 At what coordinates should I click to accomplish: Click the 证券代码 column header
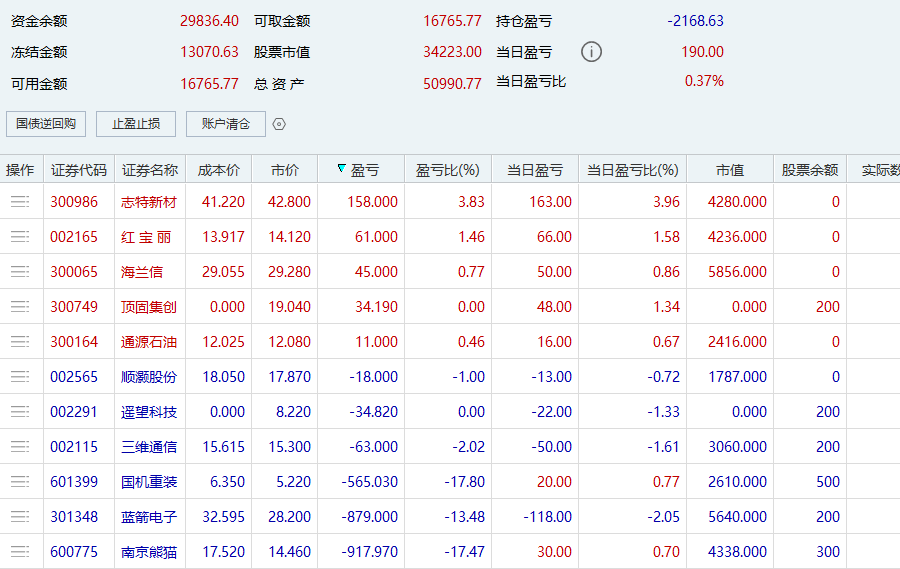tap(78, 170)
